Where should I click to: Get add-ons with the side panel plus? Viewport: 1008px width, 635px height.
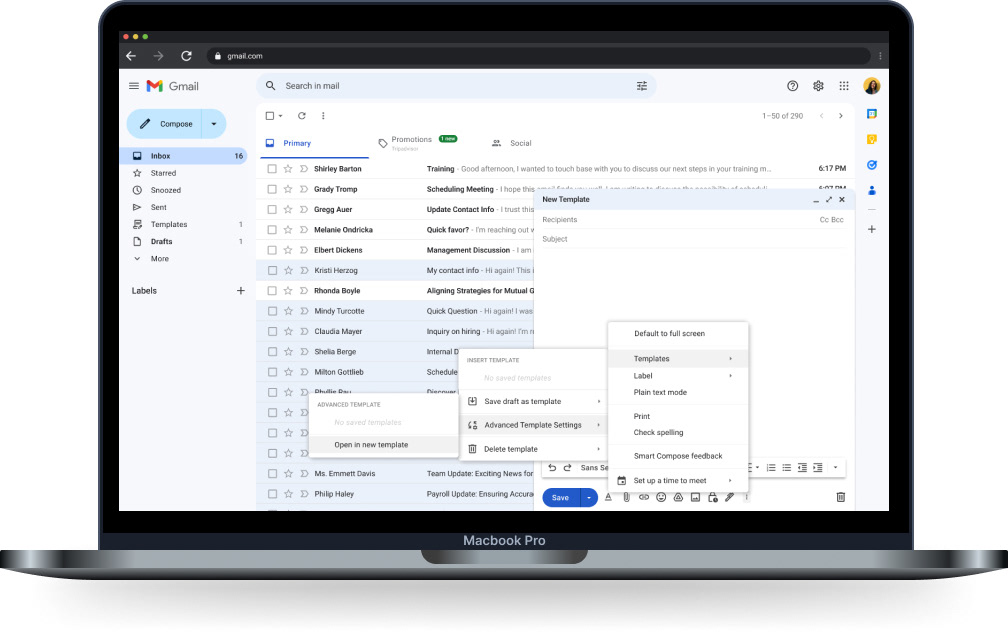tap(872, 229)
